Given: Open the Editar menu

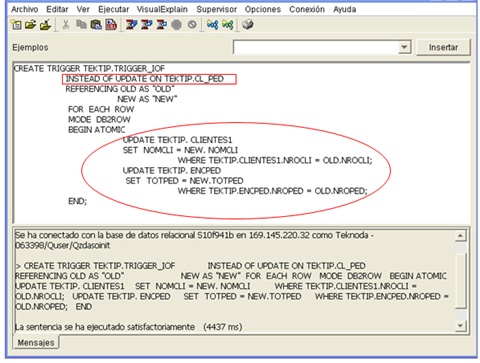Looking at the screenshot, I should click(x=57, y=9).
